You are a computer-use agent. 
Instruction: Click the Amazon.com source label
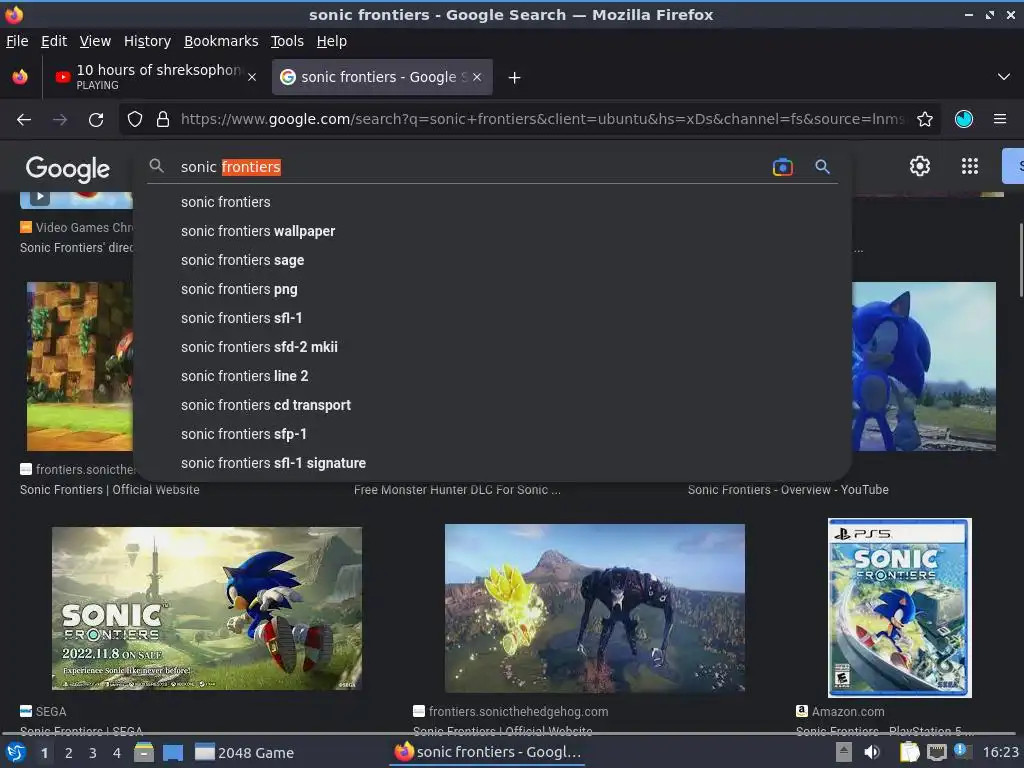848,712
